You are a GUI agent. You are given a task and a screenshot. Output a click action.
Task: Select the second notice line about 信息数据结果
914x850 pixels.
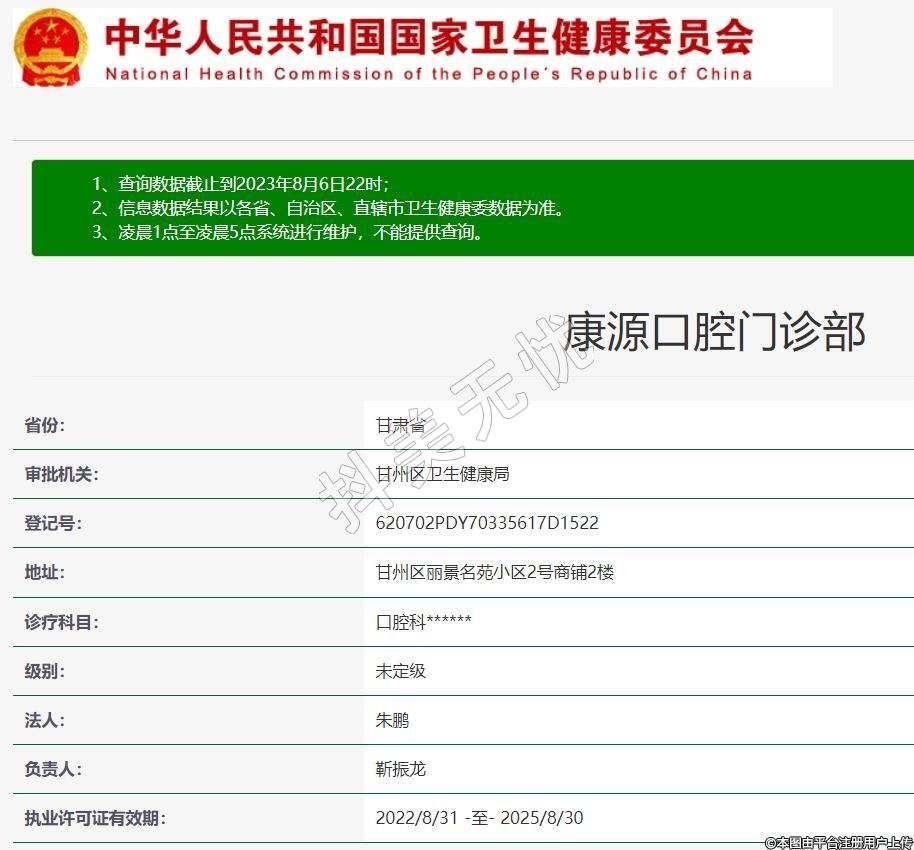click(328, 208)
